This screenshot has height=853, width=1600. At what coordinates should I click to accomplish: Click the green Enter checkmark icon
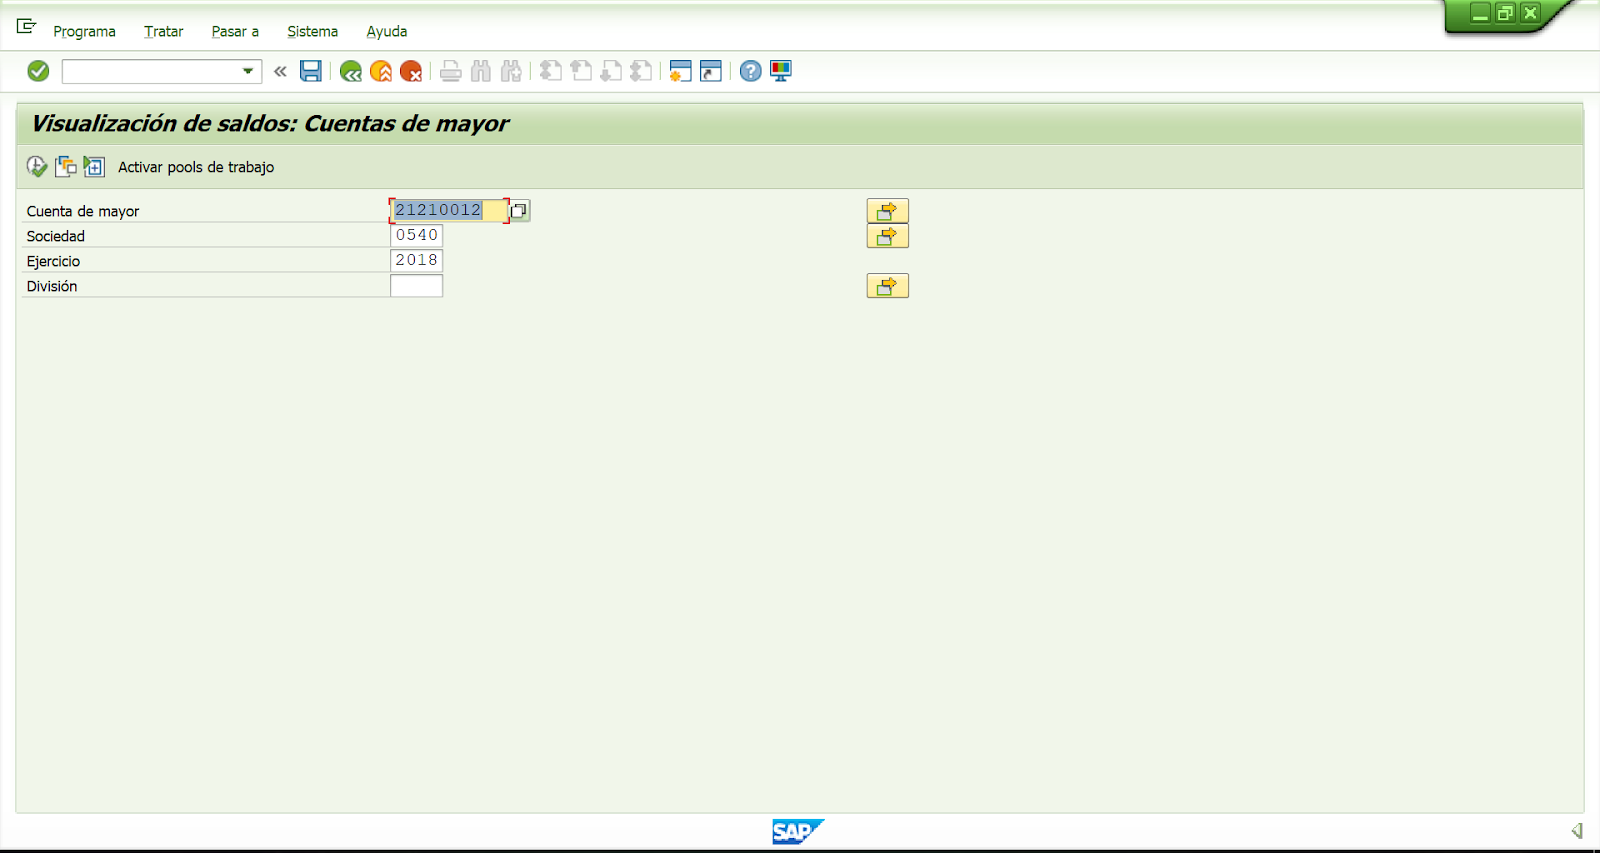pos(38,71)
